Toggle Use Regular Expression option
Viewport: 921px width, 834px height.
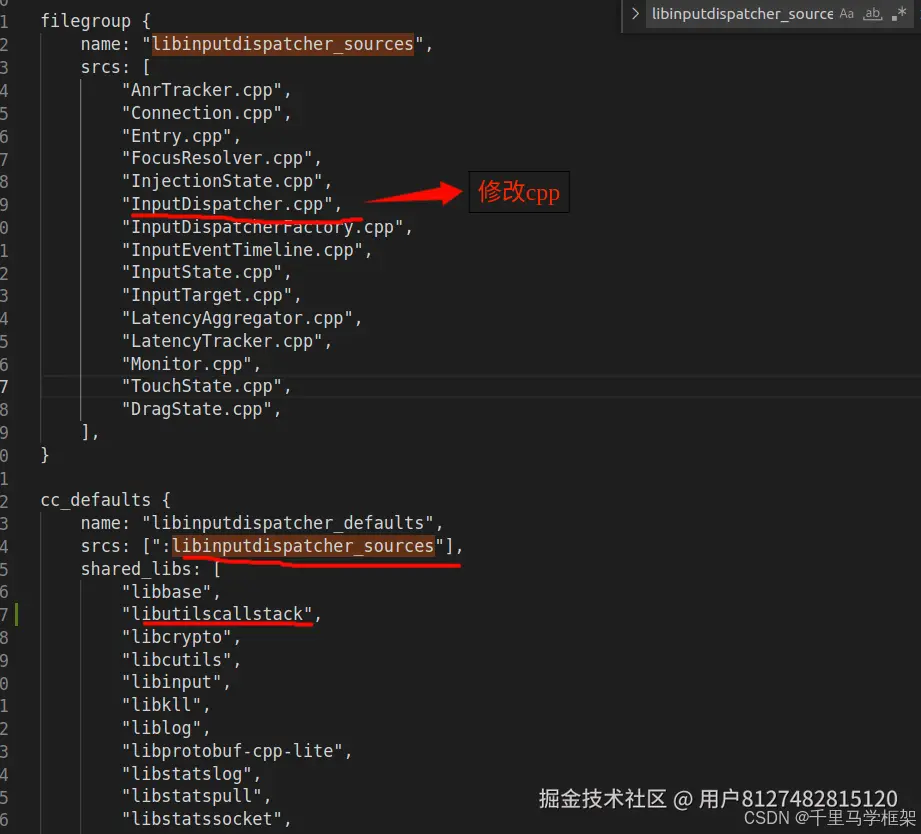[x=899, y=14]
